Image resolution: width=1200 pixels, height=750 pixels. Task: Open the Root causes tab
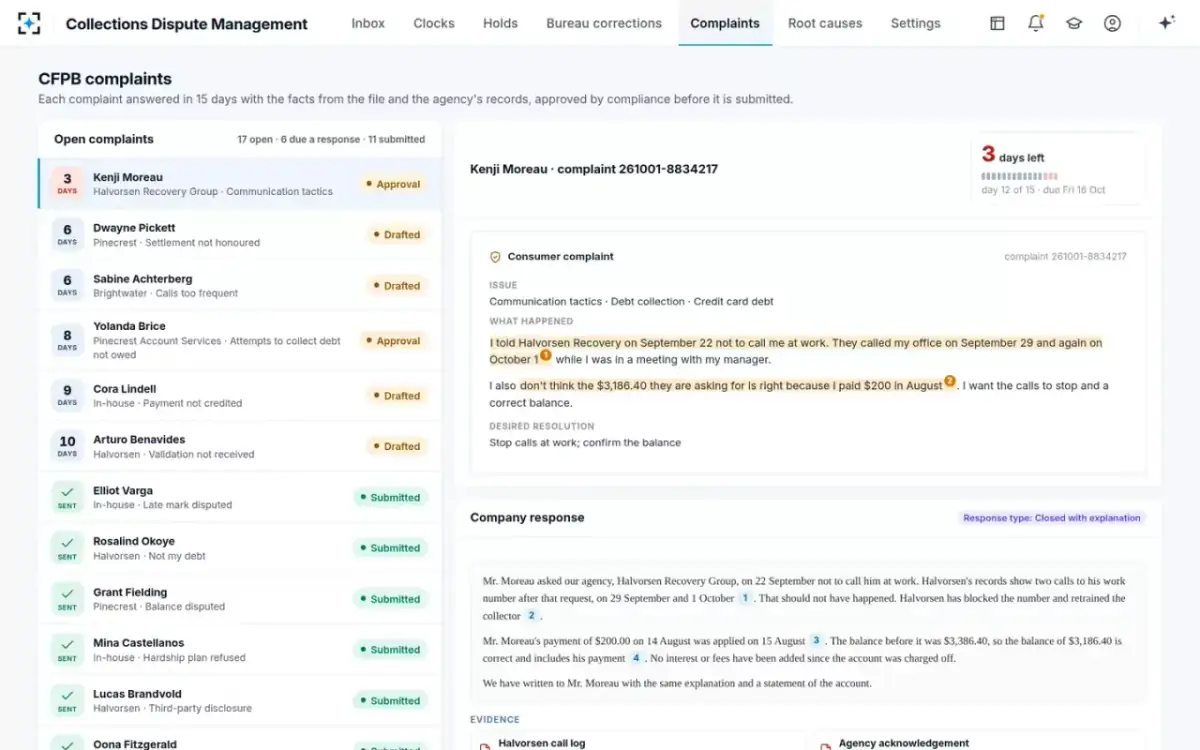(x=825, y=23)
